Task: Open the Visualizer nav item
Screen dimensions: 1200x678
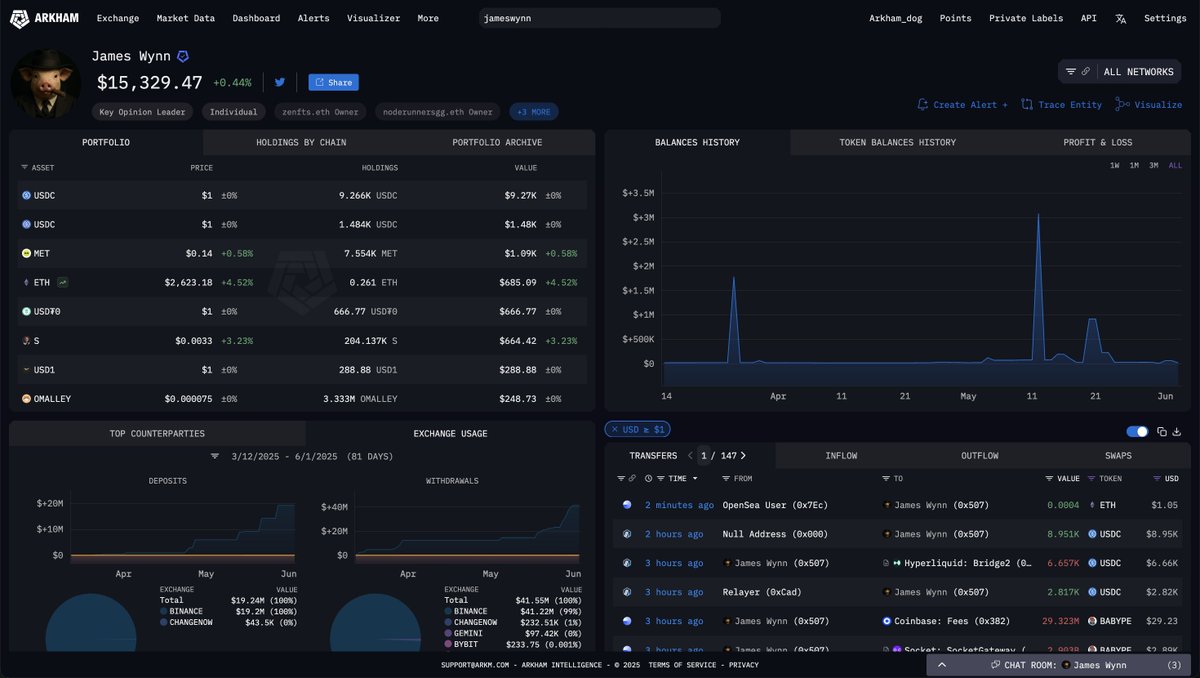Action: coord(373,18)
